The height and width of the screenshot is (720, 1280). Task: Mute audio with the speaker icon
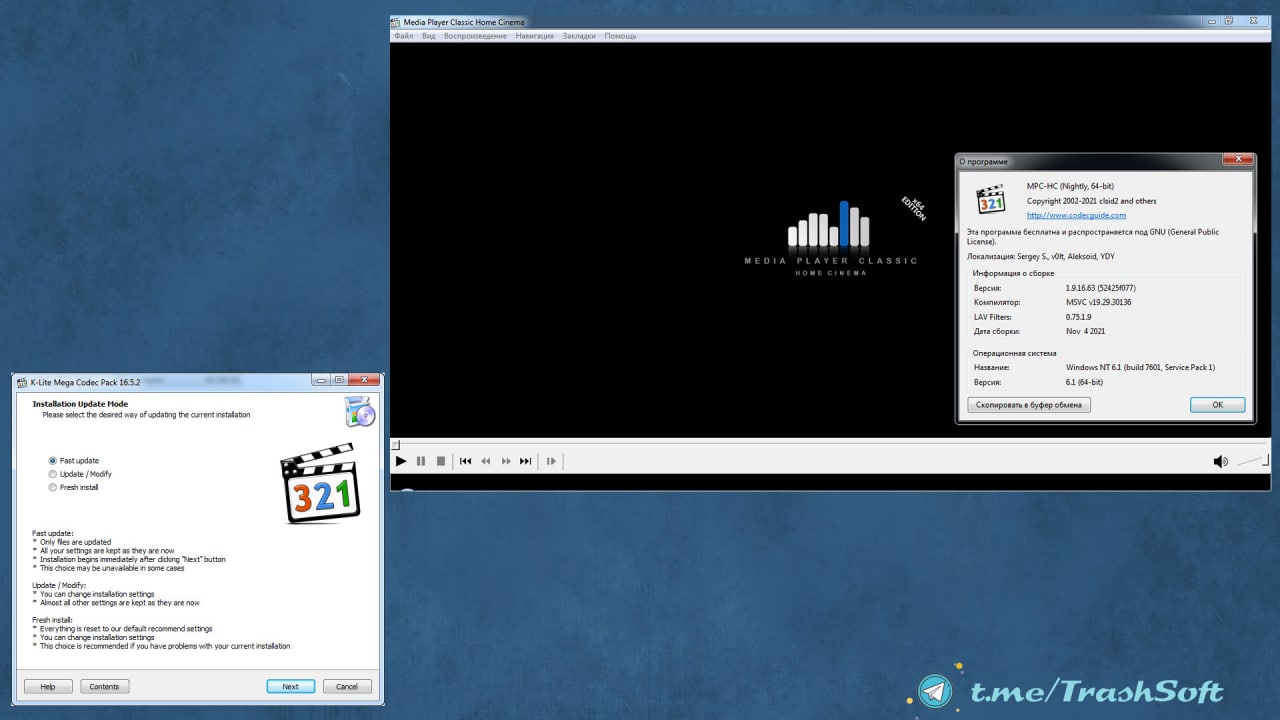point(1220,461)
